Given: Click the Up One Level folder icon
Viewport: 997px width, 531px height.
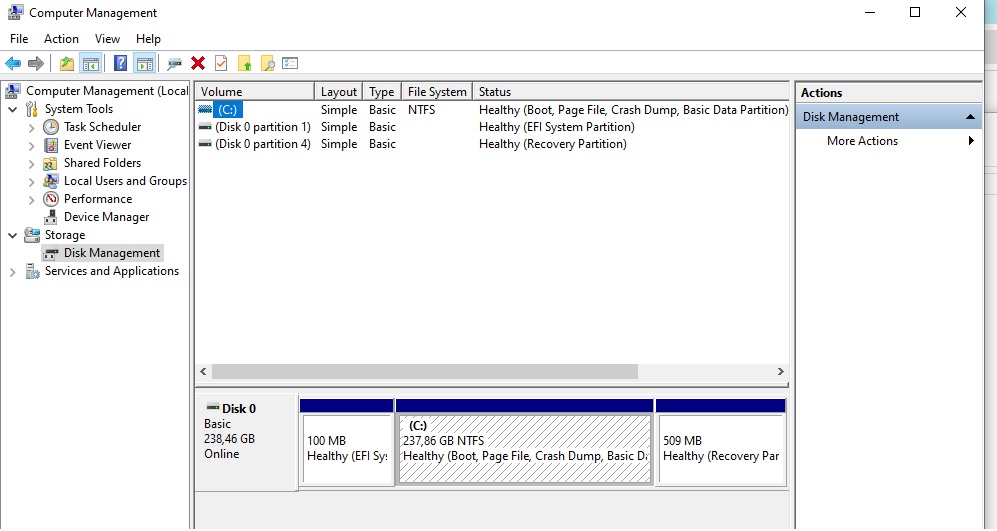Looking at the screenshot, I should point(67,64).
